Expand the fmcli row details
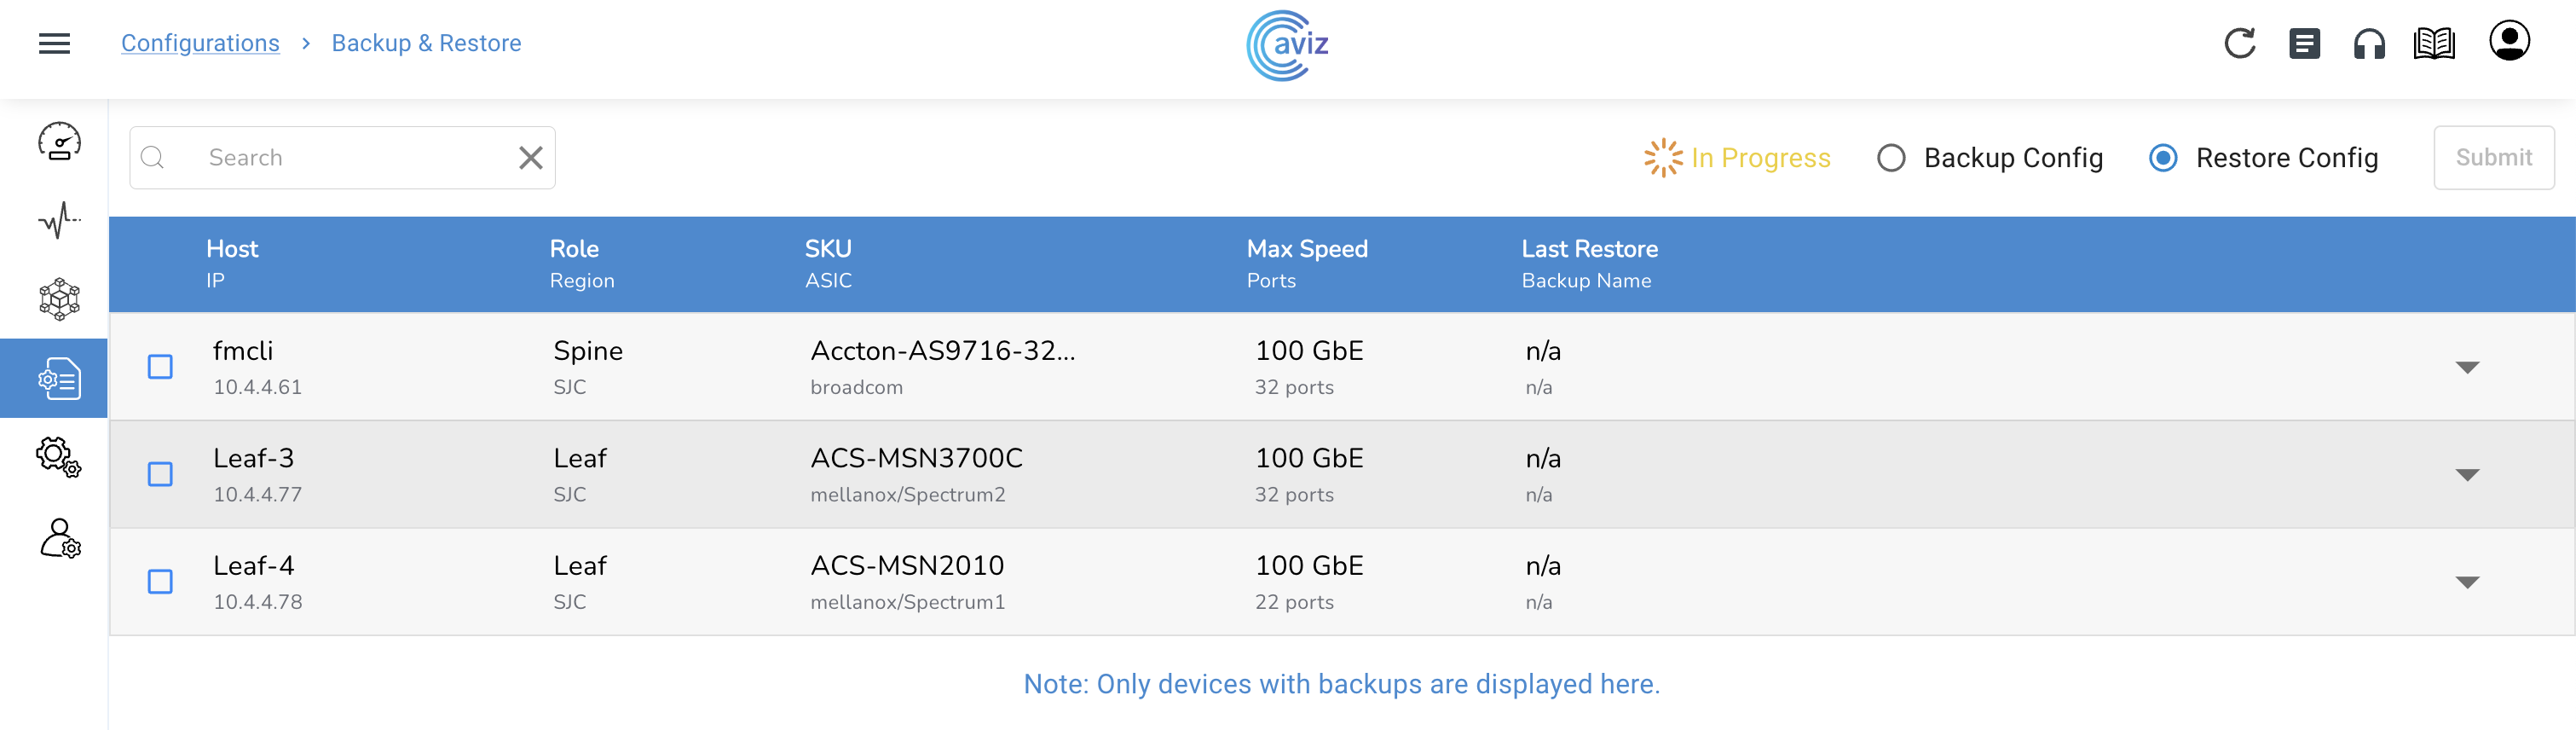 [x=2466, y=368]
